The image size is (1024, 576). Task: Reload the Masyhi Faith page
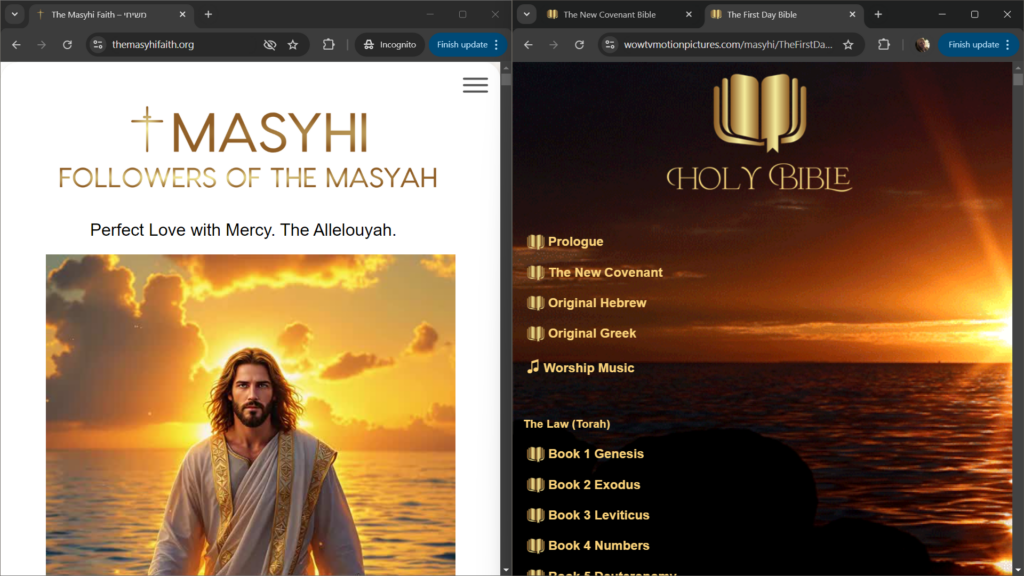point(67,45)
